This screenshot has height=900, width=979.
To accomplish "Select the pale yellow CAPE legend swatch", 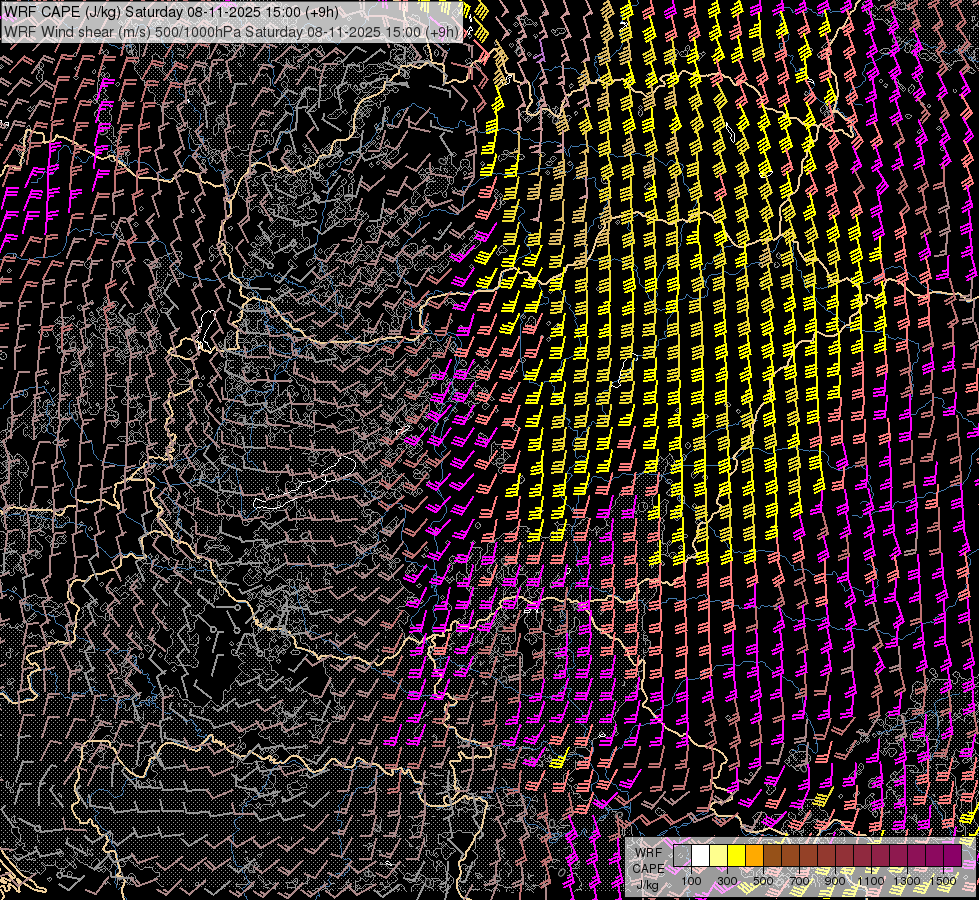I will (x=718, y=856).
